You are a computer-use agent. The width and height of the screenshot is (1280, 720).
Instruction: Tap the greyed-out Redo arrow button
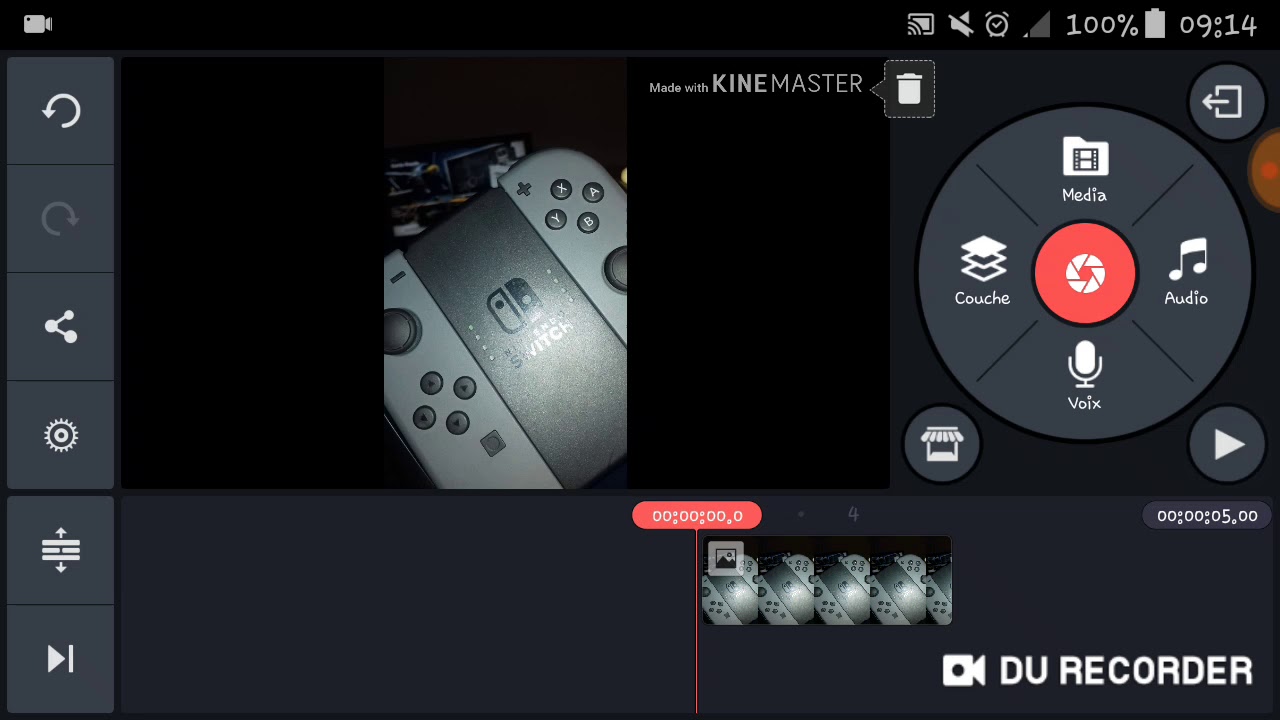61,218
